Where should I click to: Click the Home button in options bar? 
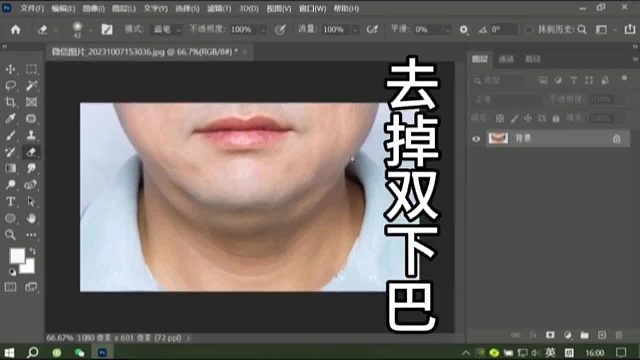click(x=16, y=29)
